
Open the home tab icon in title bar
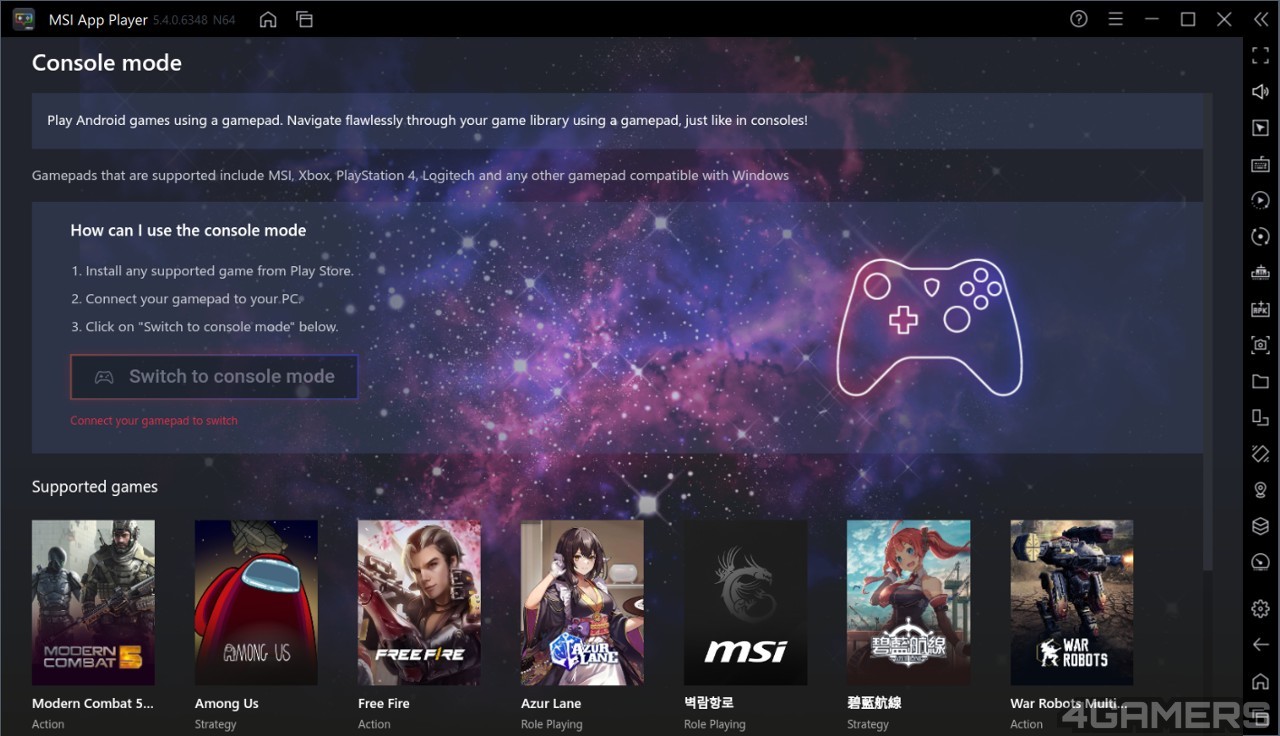pyautogui.click(x=268, y=19)
